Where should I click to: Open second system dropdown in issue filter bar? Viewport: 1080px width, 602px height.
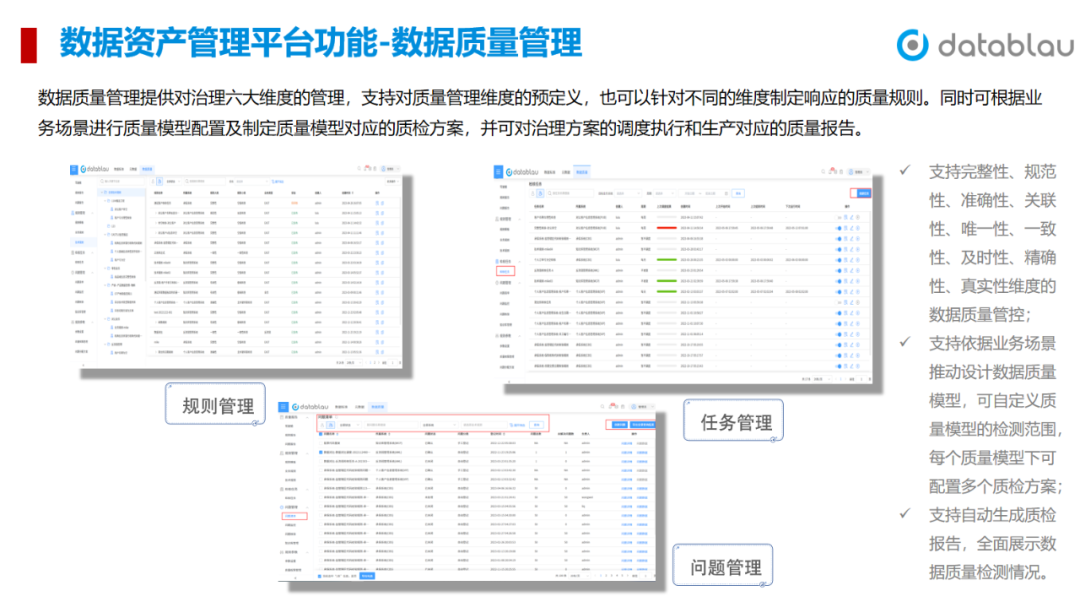[x=439, y=425]
